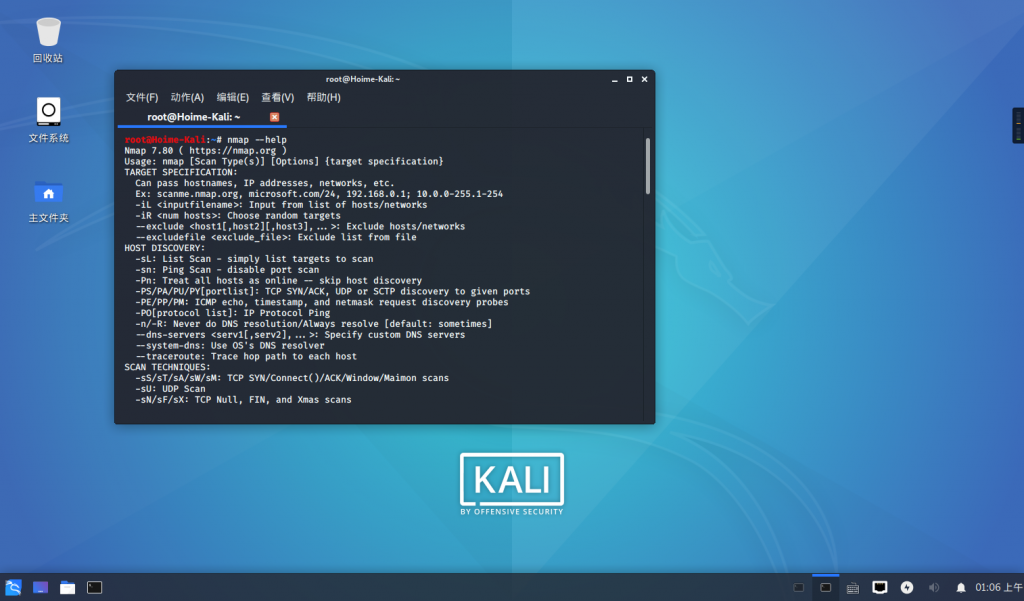Click the '-PS/PA/PU/PY[portlist]' option line
The image size is (1024, 601).
pyautogui.click(x=332, y=291)
